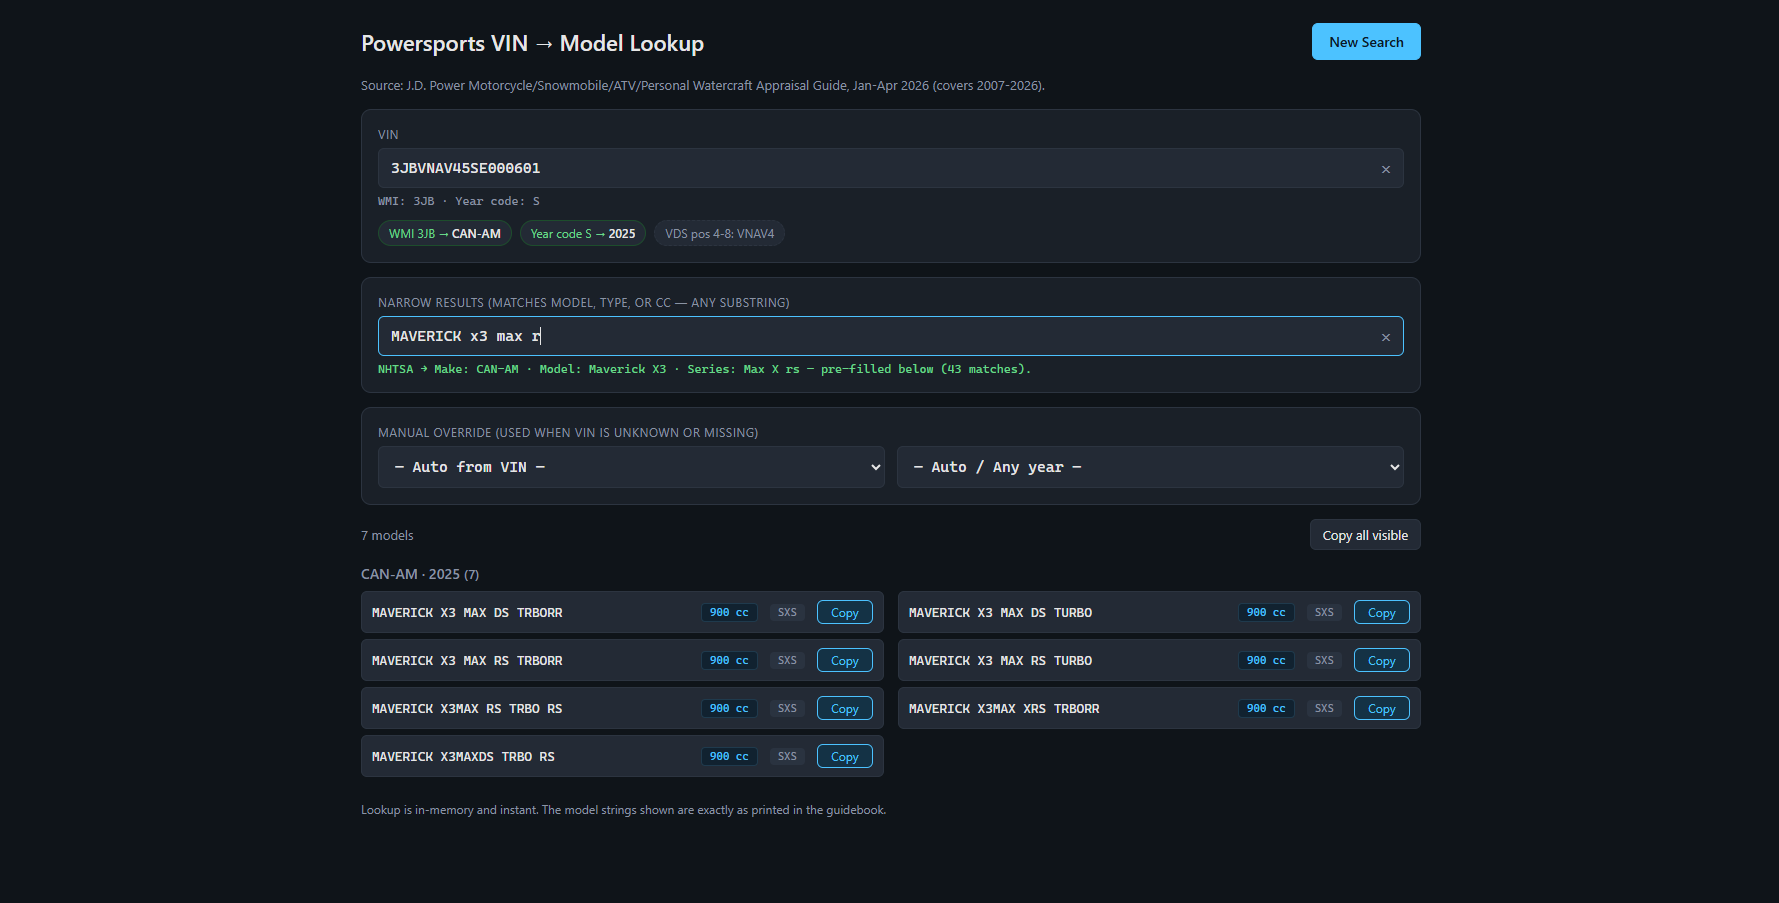1779x903 pixels.
Task: Click the VDS pos 4-8: VNAV4 chip
Action: [720, 233]
